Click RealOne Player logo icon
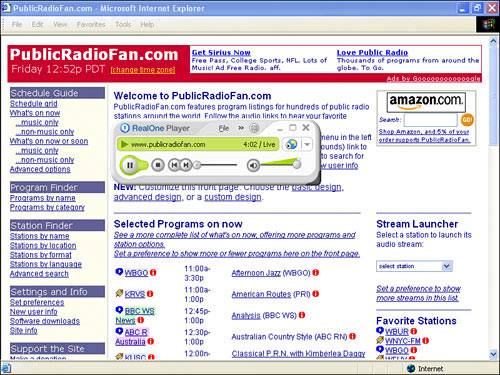Viewport: 500px width, 375px height. pos(124,128)
